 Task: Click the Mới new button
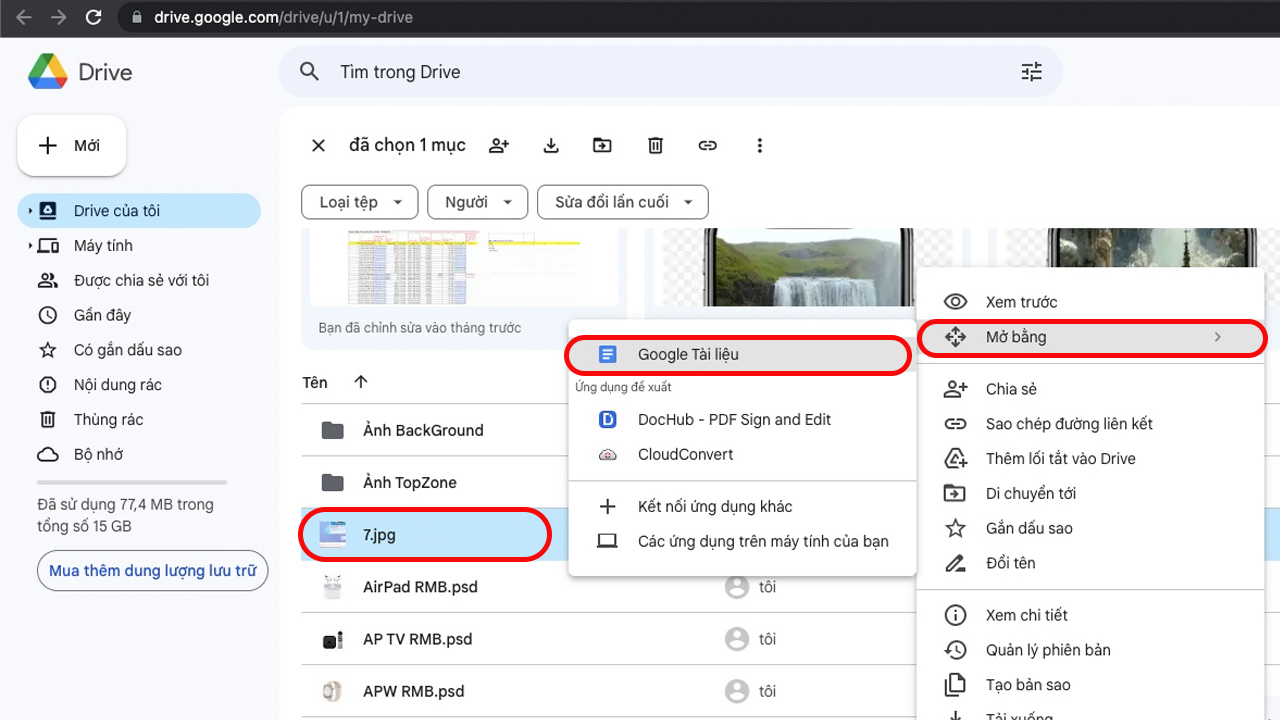72,146
